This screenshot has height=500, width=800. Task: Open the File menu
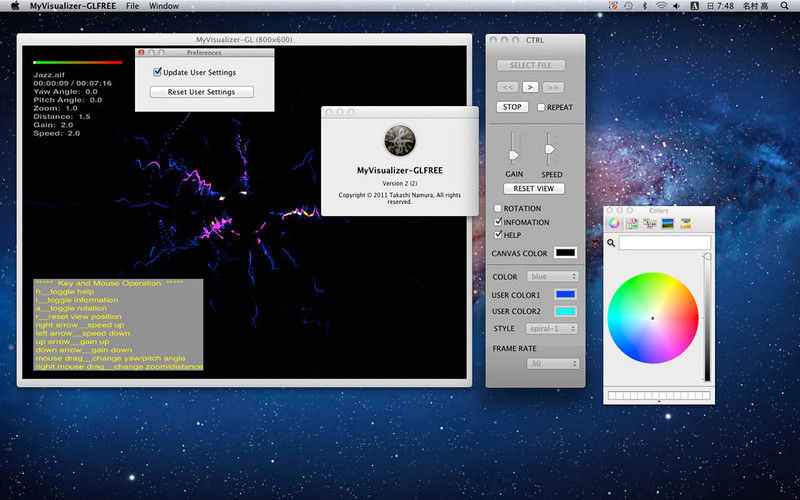pyautogui.click(x=132, y=6)
